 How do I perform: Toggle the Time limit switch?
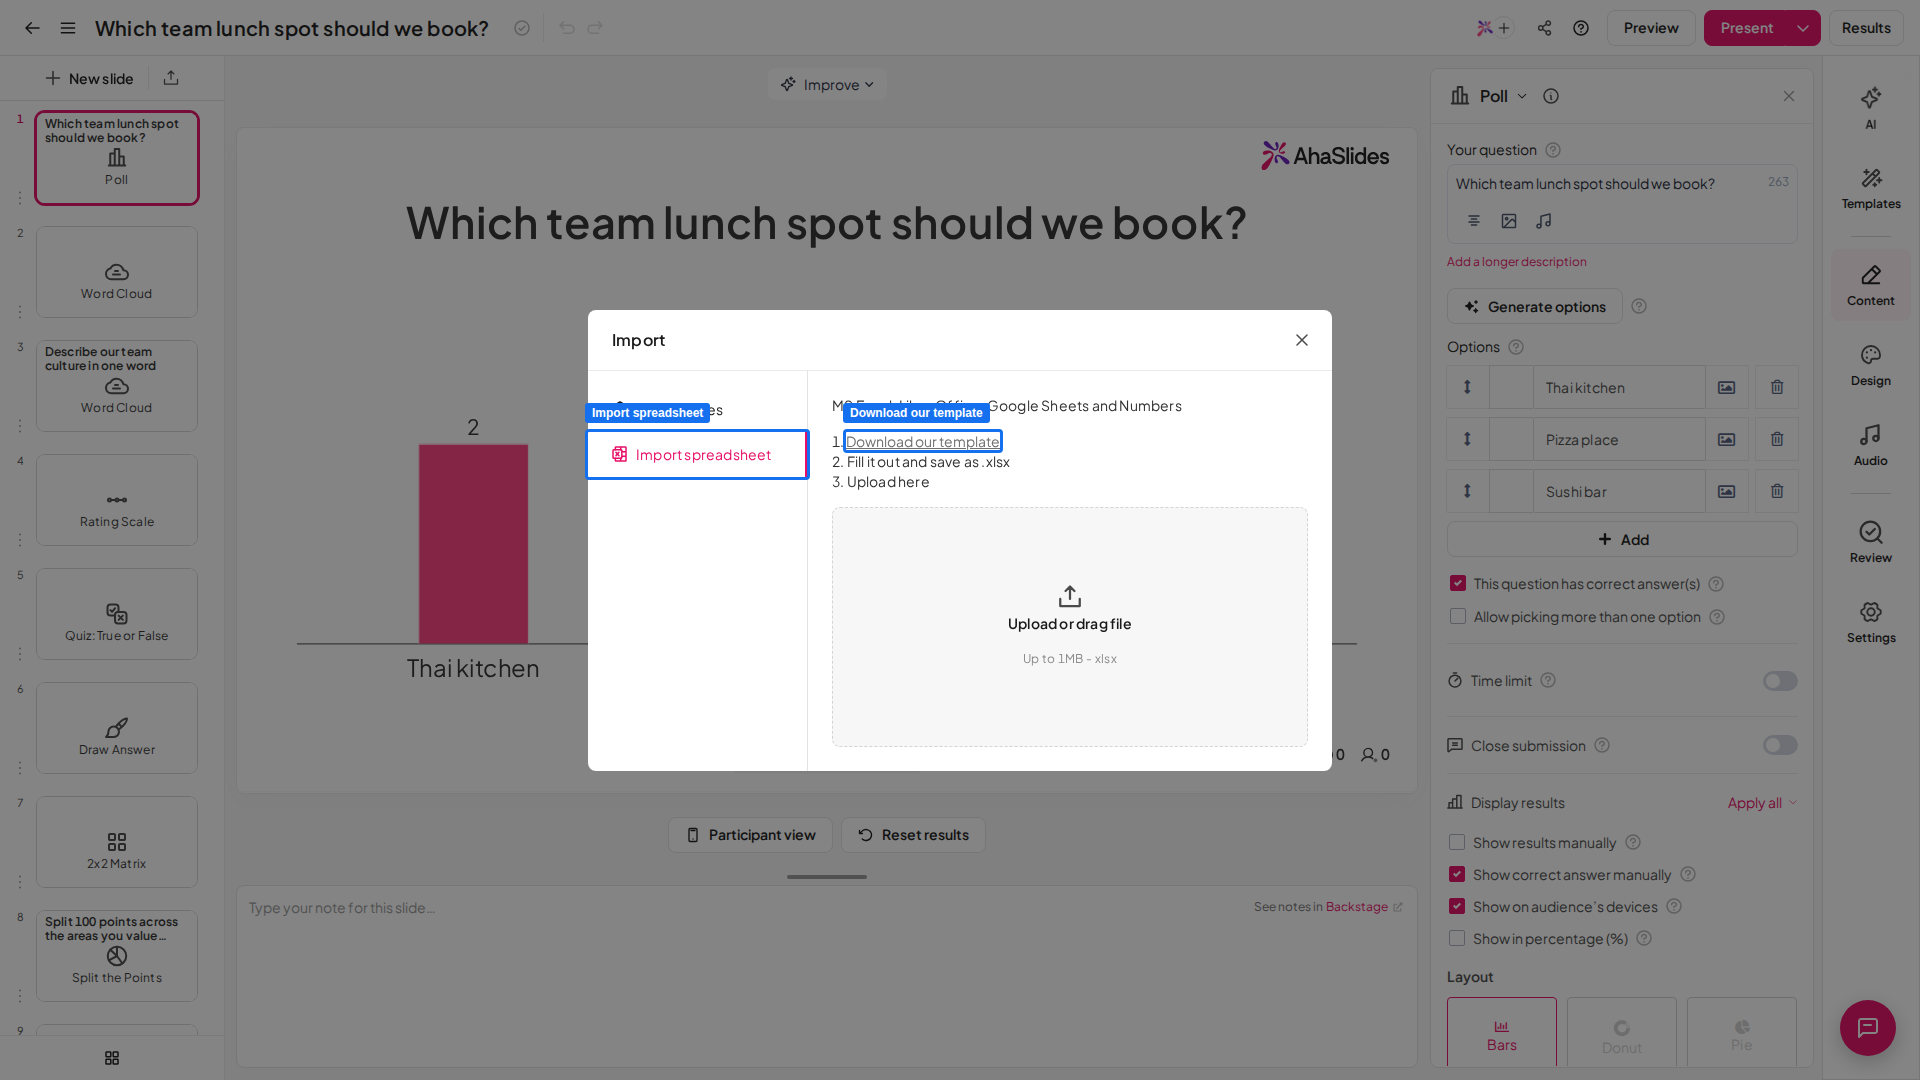(x=1780, y=681)
